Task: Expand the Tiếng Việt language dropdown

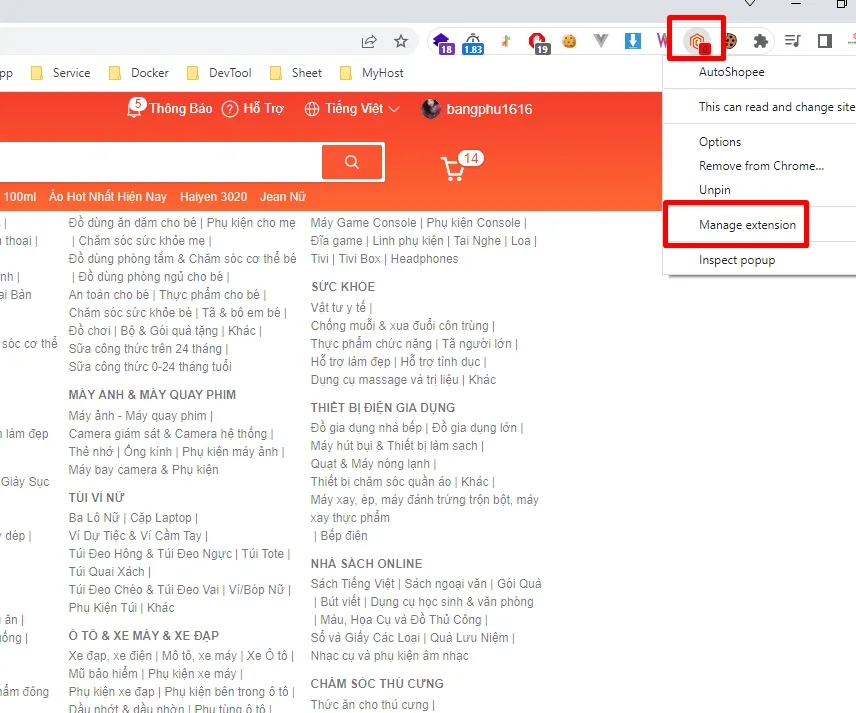Action: tap(394, 109)
